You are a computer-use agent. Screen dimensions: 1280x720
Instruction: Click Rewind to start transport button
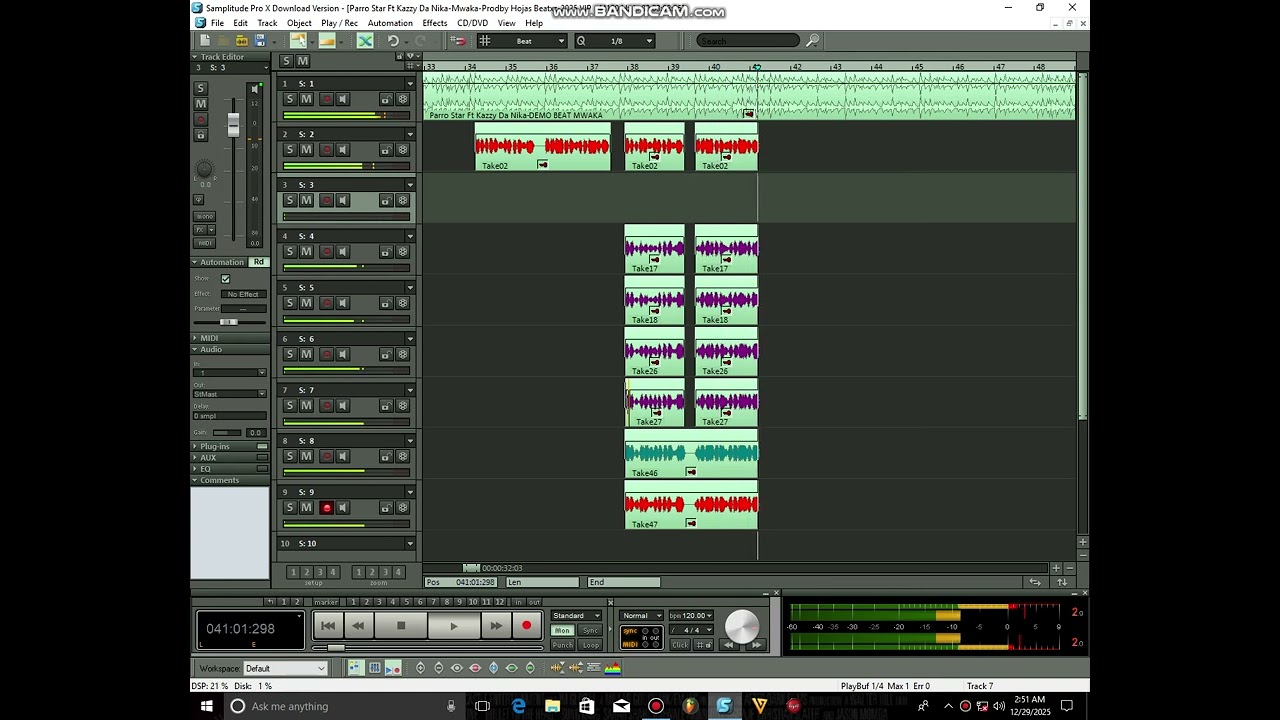[328, 626]
